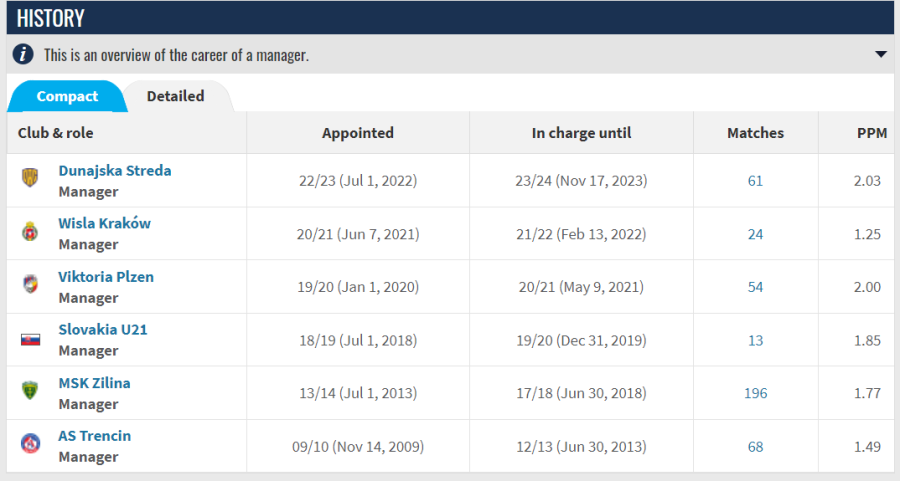
Task: Click the Matches column header
Action: click(x=755, y=133)
